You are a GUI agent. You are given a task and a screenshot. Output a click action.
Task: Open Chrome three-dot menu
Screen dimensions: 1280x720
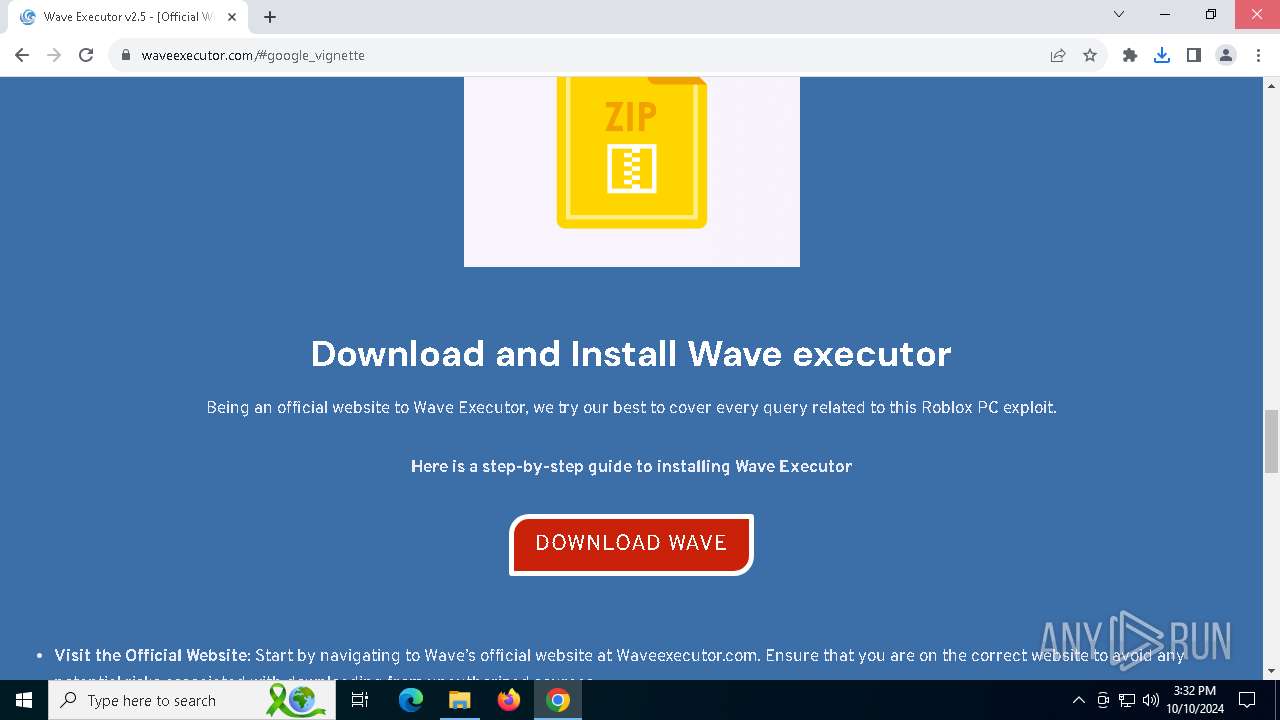[1258, 55]
